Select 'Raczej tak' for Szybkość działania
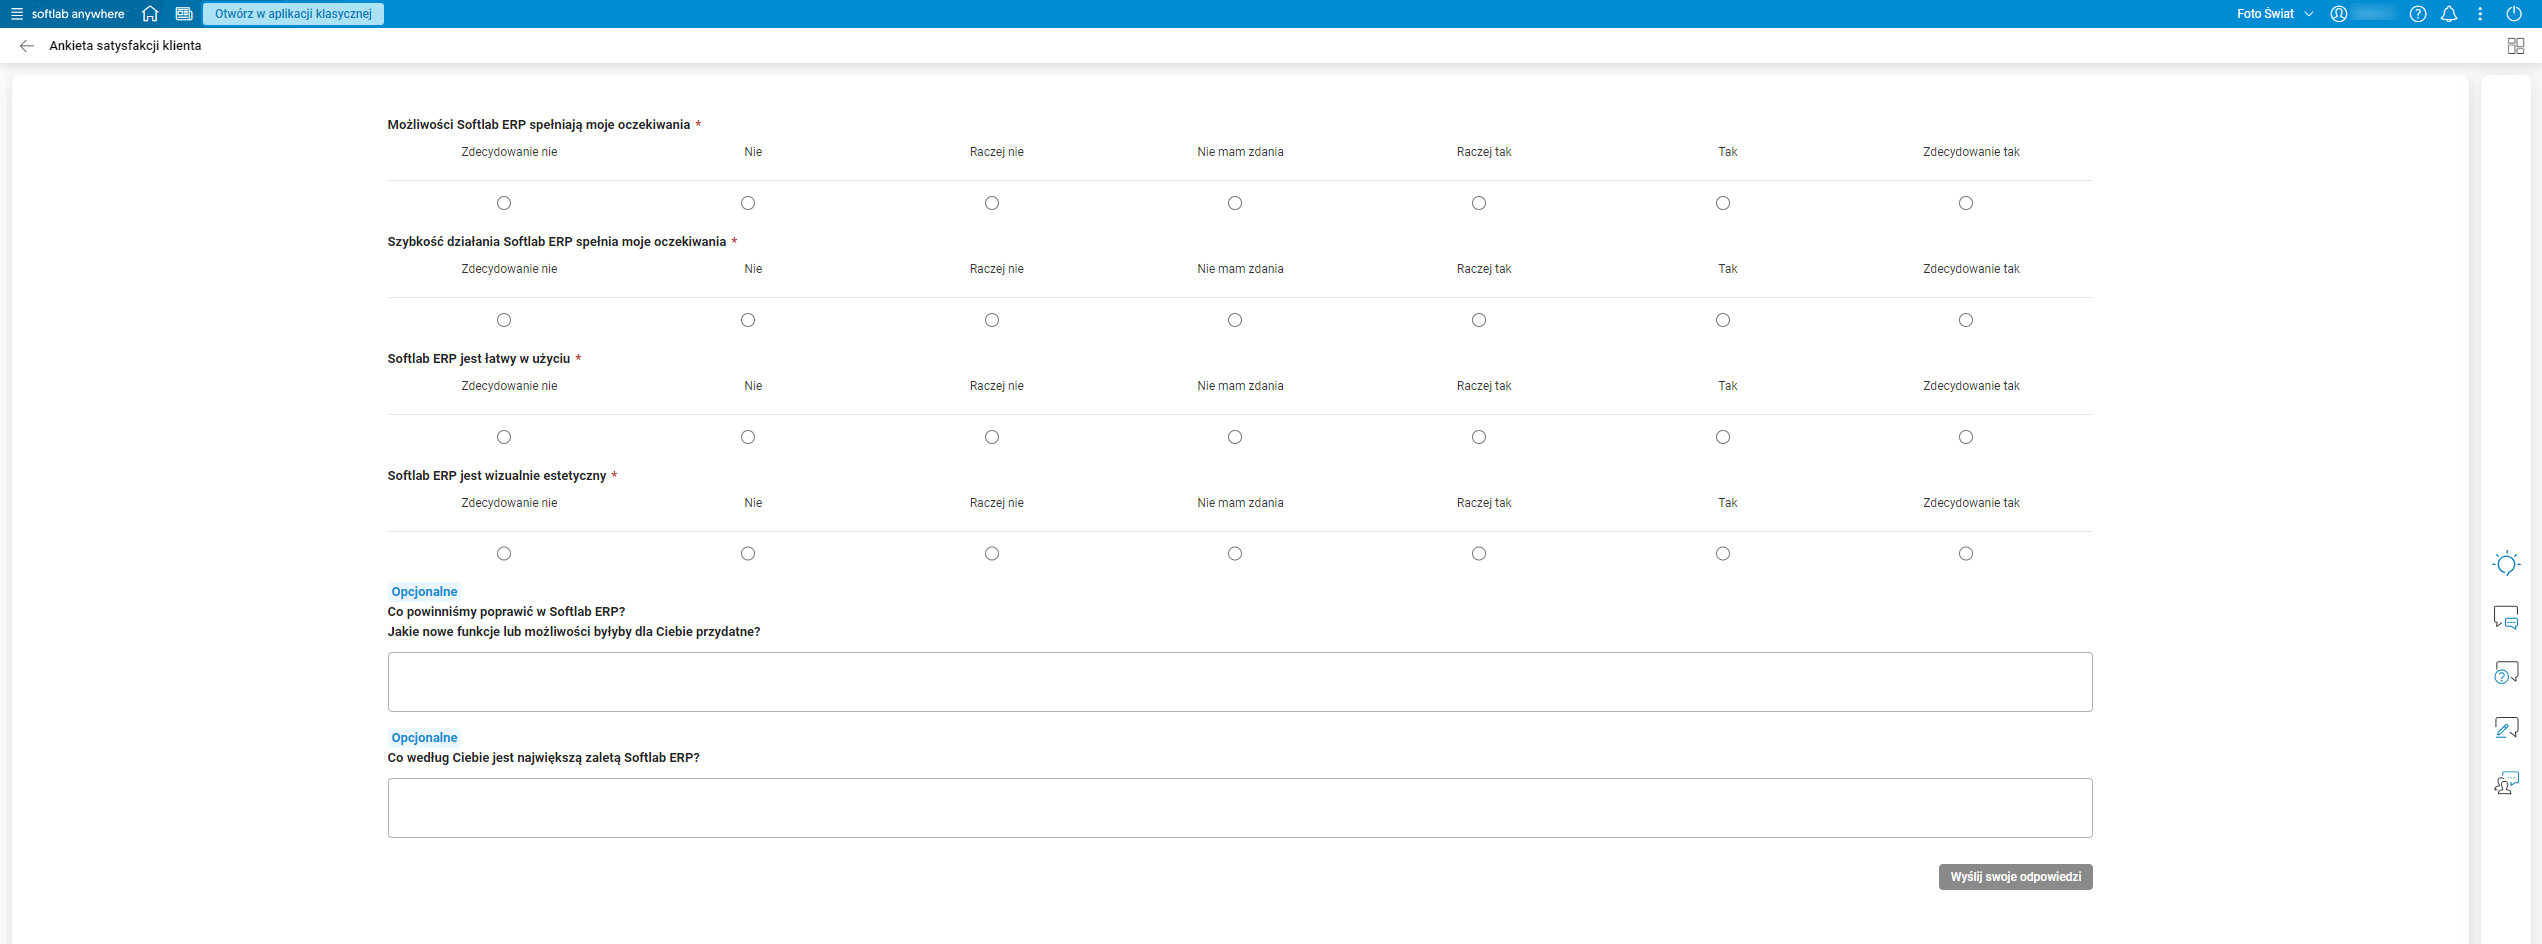Image resolution: width=2542 pixels, height=944 pixels. (1479, 320)
